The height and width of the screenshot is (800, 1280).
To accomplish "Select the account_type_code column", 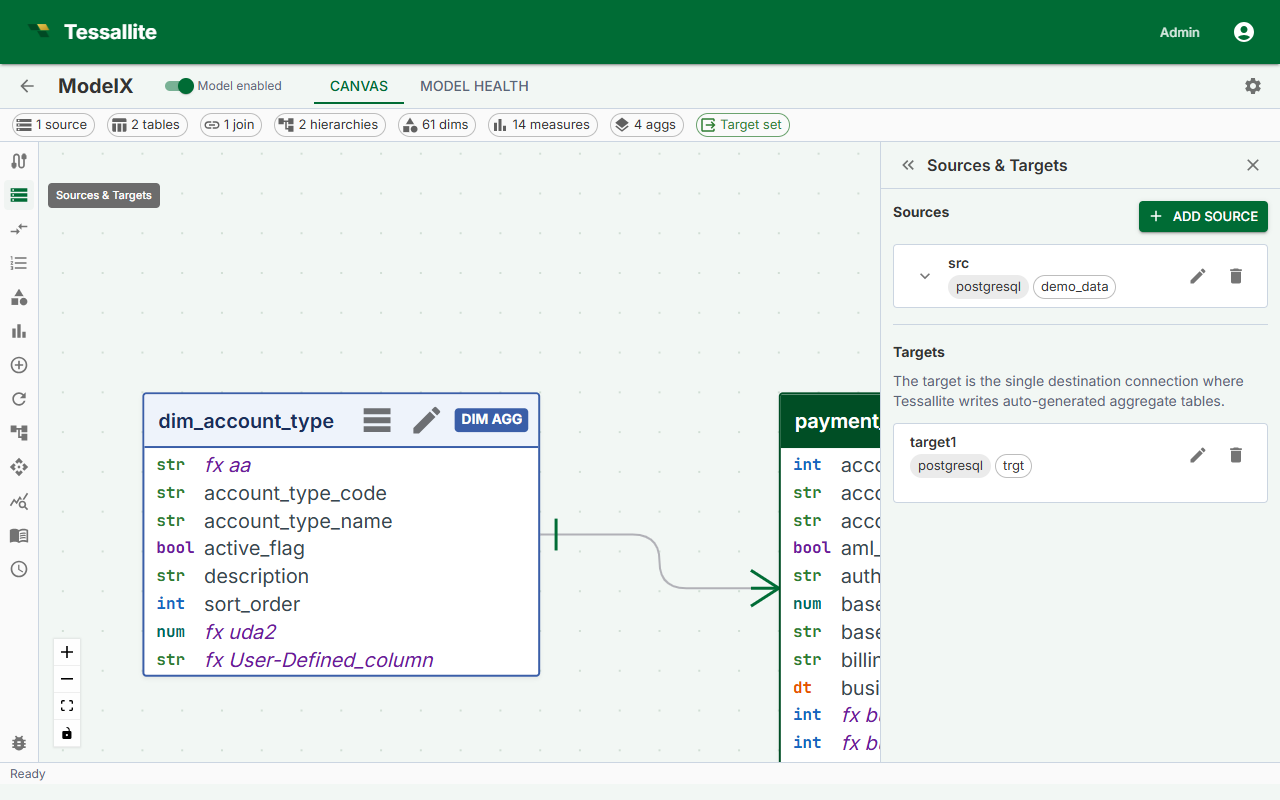I will [341, 493].
